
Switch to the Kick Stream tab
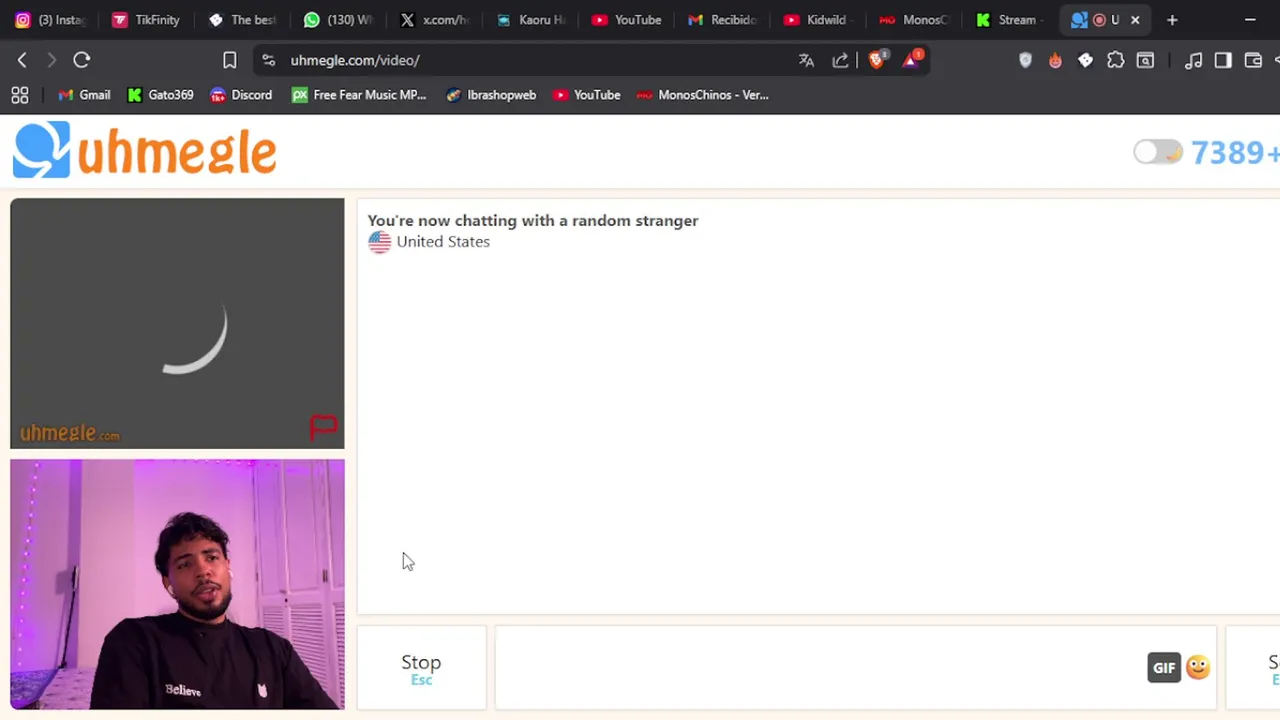pos(1011,20)
